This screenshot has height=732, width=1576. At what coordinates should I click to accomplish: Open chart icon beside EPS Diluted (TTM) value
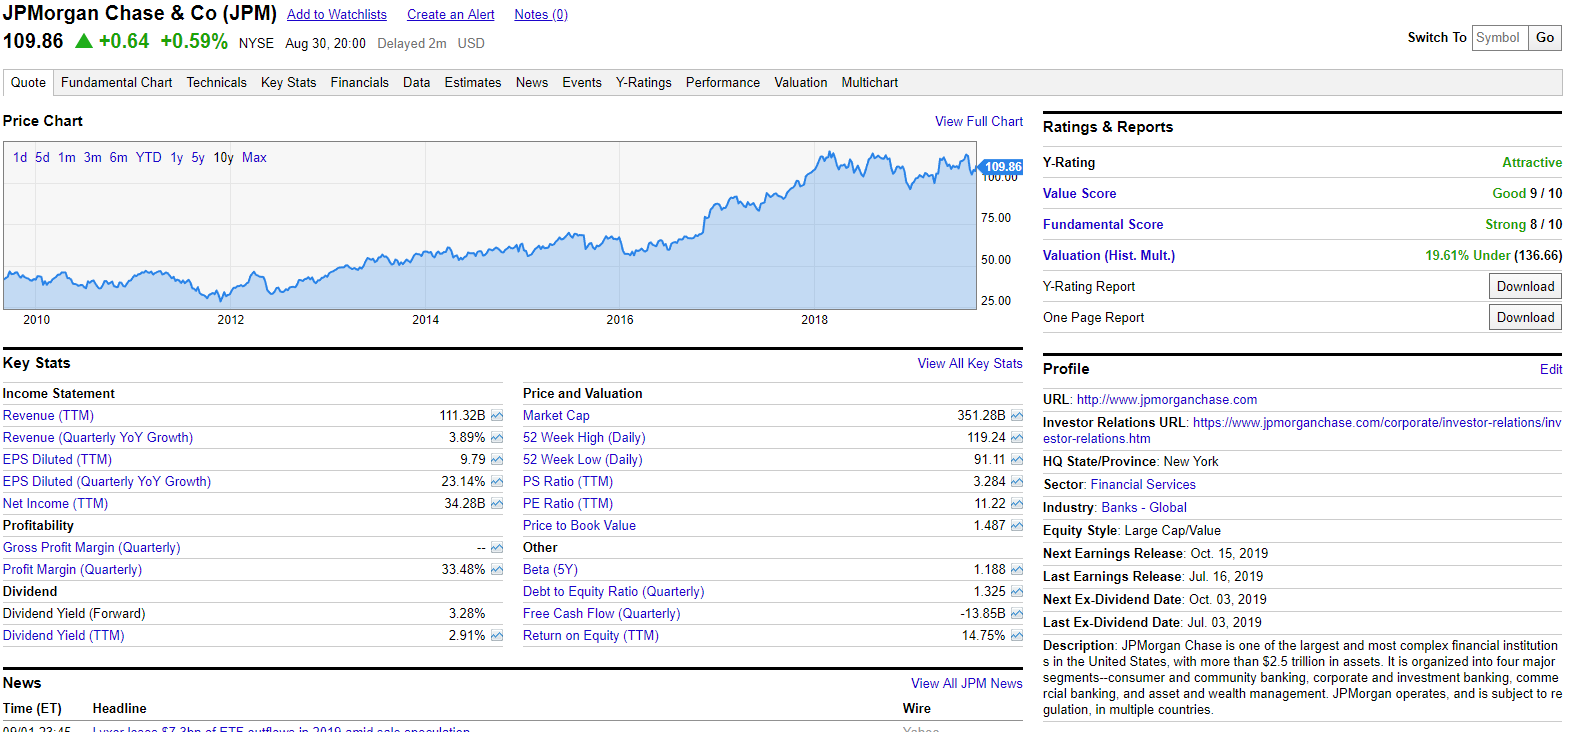[497, 460]
